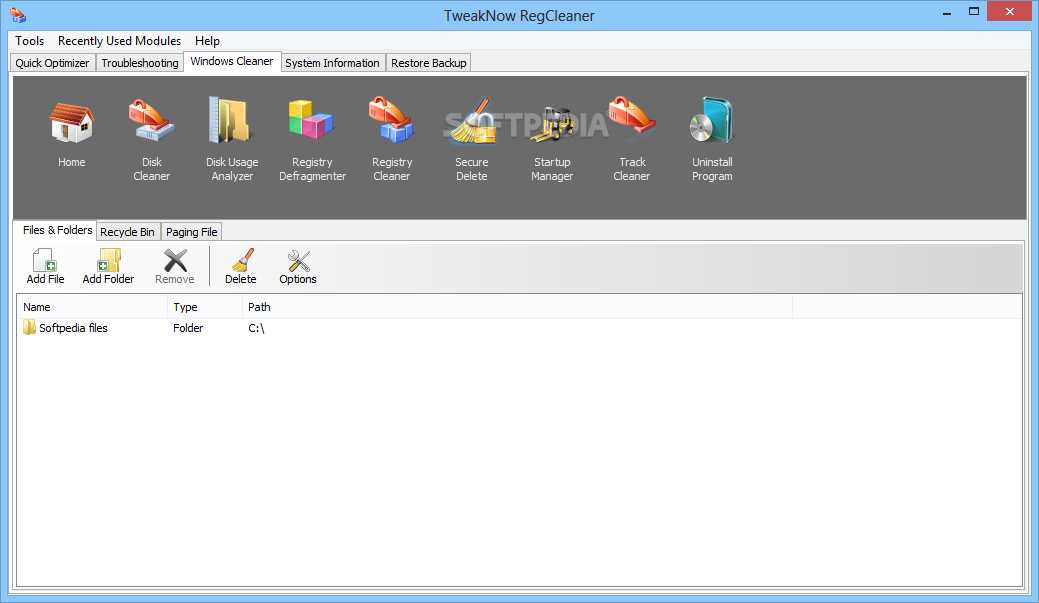Select the Softpedia files row name
The image size is (1039, 603).
point(73,328)
